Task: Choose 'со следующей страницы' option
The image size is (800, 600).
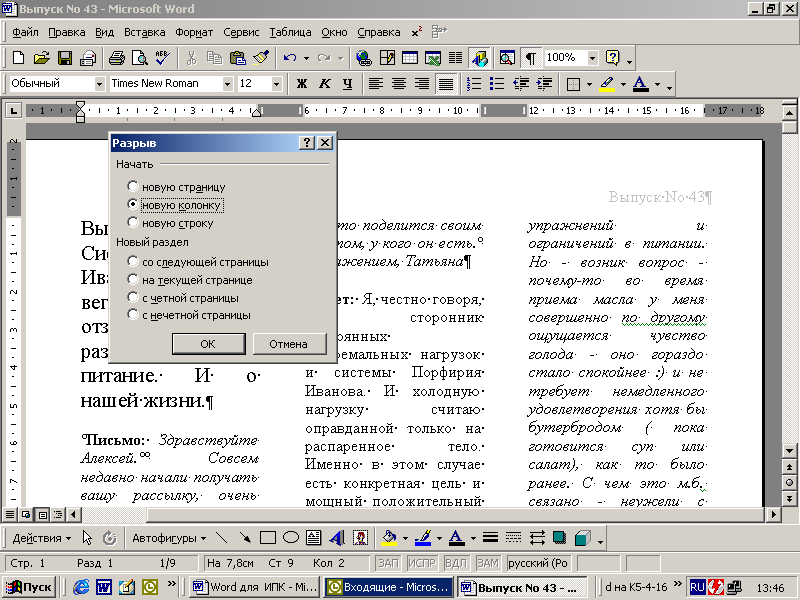Action: pos(133,261)
